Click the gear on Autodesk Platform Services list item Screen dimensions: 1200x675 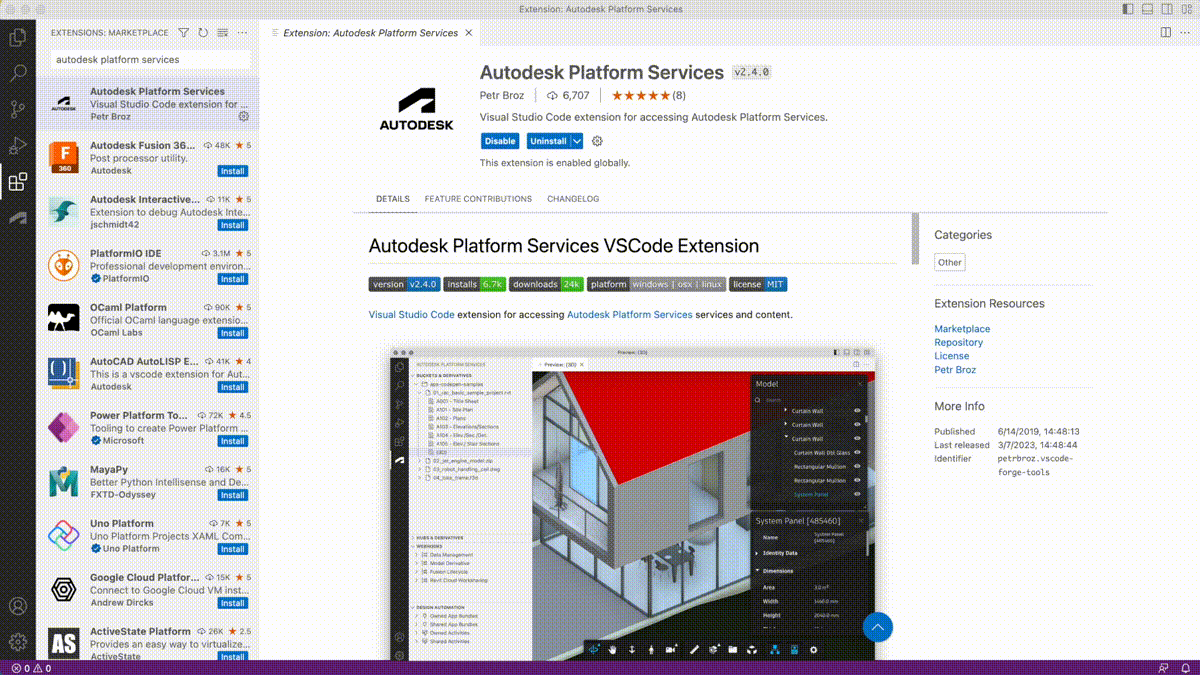(243, 117)
